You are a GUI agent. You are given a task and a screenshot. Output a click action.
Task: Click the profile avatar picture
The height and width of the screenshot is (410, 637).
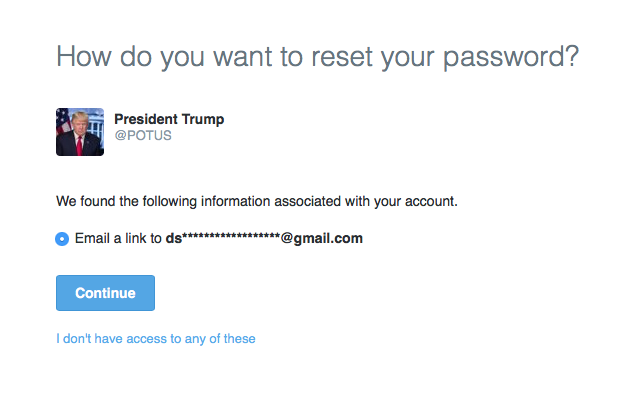[80, 132]
